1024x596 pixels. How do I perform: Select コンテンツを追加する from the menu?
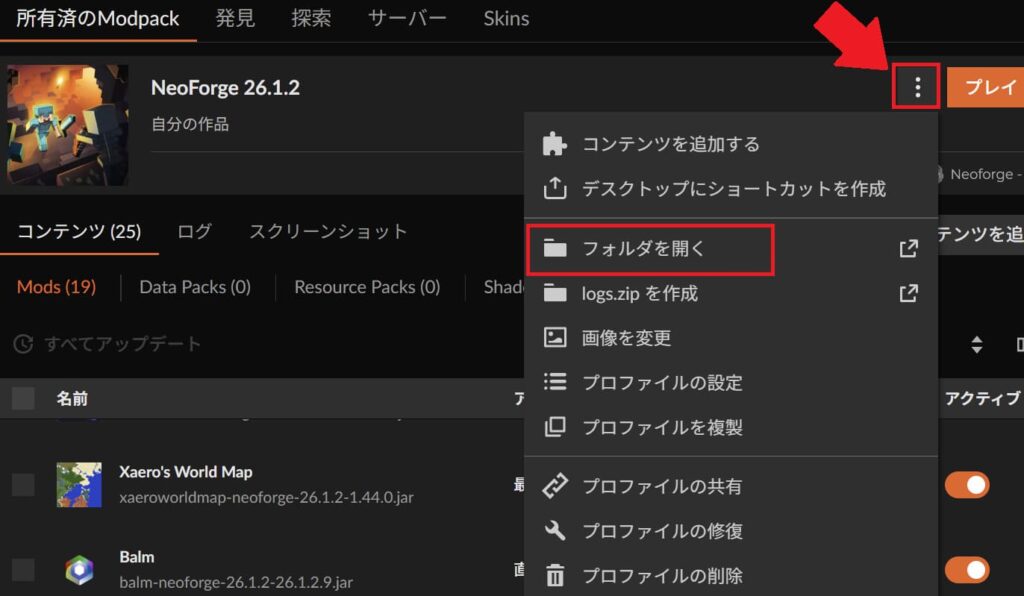tap(731, 144)
